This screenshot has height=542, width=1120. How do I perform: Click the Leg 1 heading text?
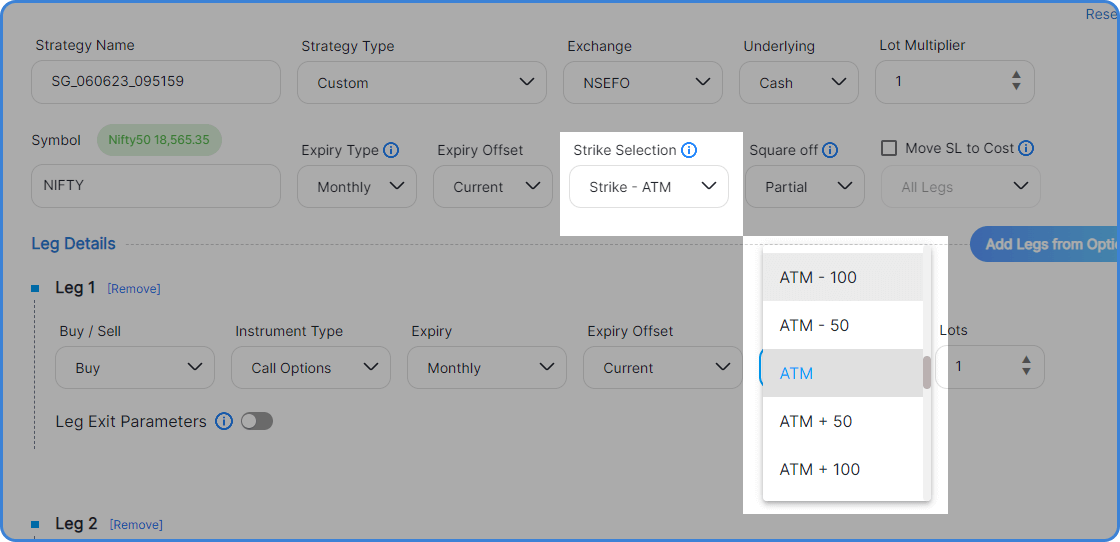pyautogui.click(x=75, y=288)
